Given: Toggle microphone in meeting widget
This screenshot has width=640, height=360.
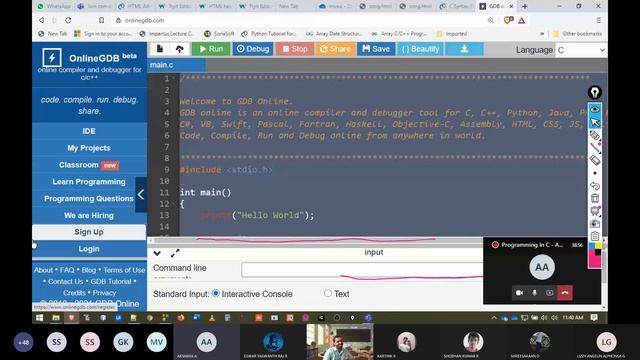Looking at the screenshot, I should pyautogui.click(x=534, y=293).
